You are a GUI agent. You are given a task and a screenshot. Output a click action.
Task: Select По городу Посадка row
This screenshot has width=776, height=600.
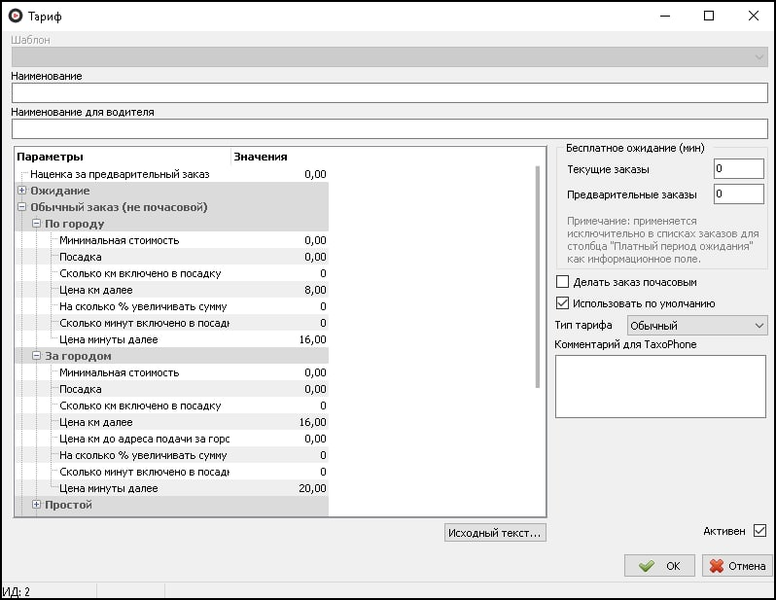coord(172,257)
